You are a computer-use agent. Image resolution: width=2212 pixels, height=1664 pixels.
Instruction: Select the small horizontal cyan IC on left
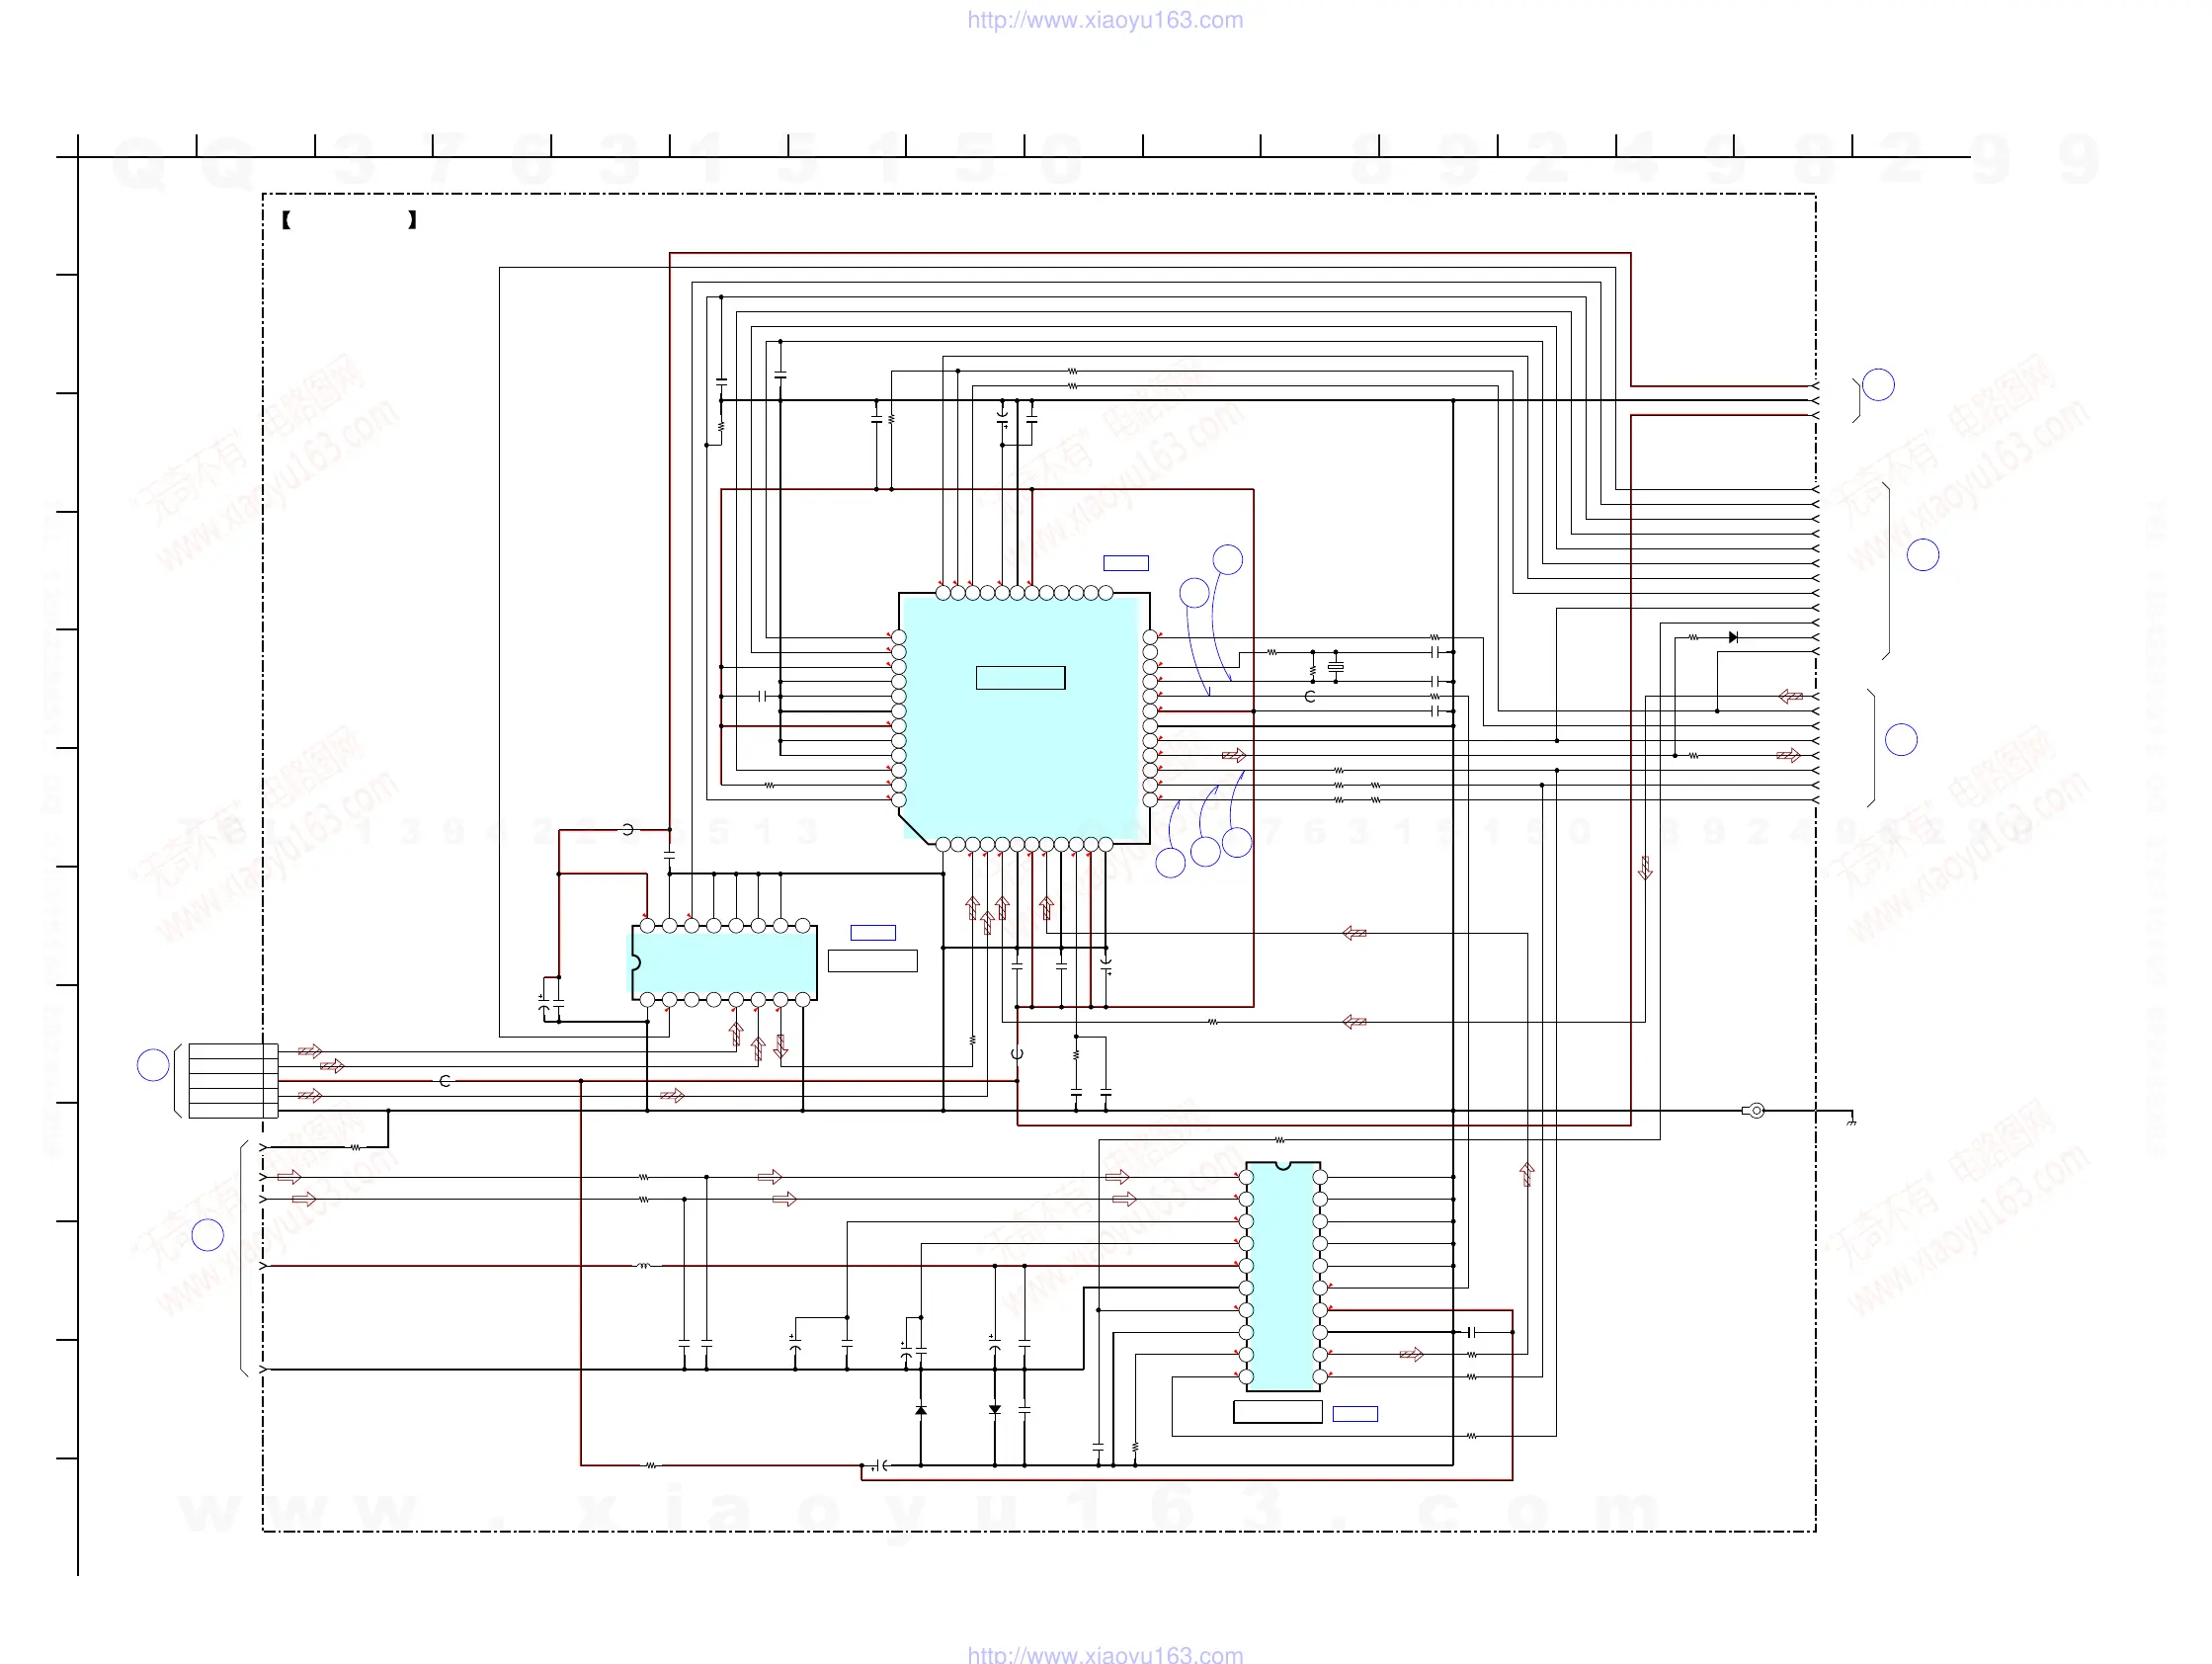724,963
